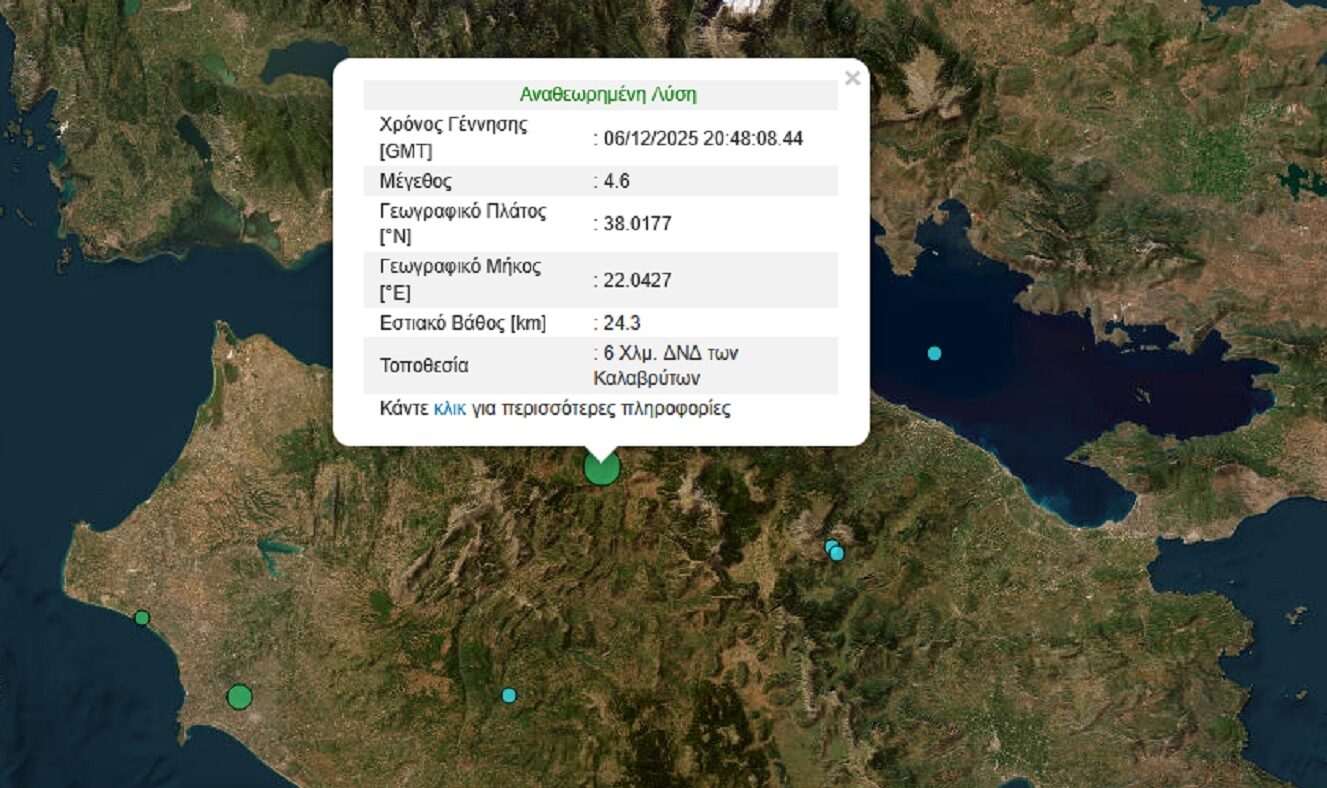Click the "Τοποθεσία" row label
The image size is (1327, 788).
(423, 366)
